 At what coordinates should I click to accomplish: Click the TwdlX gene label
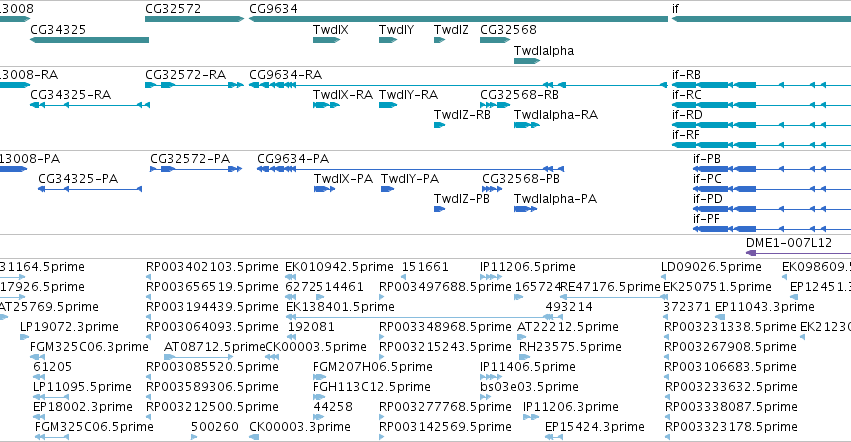[331, 30]
